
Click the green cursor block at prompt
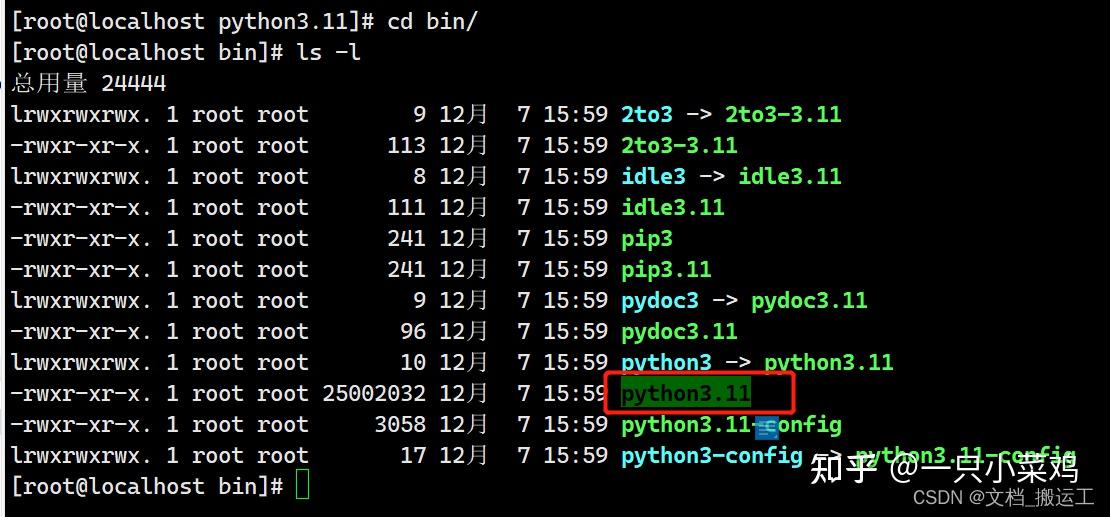(x=302, y=486)
